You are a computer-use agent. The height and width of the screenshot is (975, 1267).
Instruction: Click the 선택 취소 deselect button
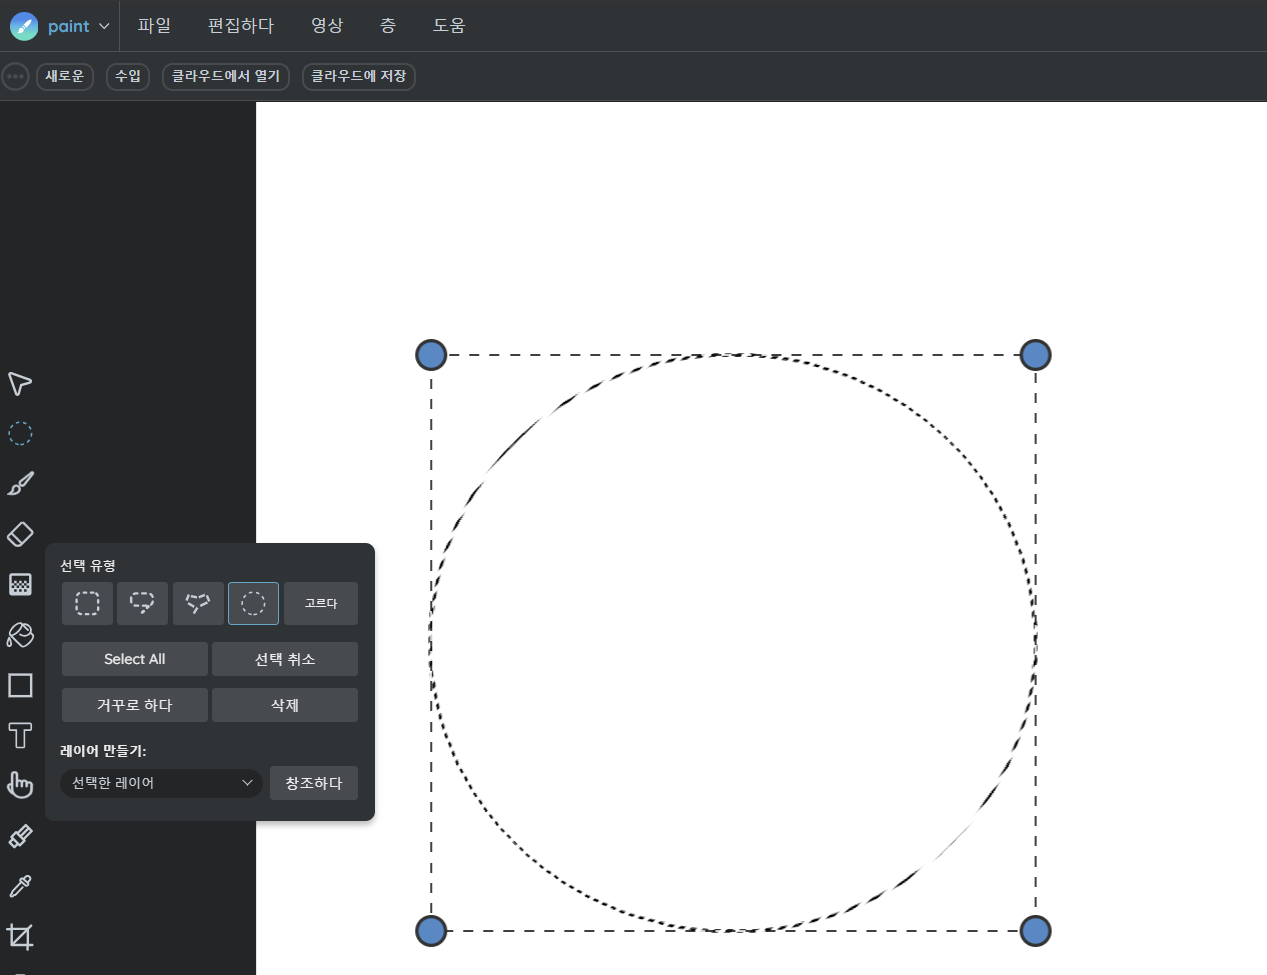pos(285,659)
